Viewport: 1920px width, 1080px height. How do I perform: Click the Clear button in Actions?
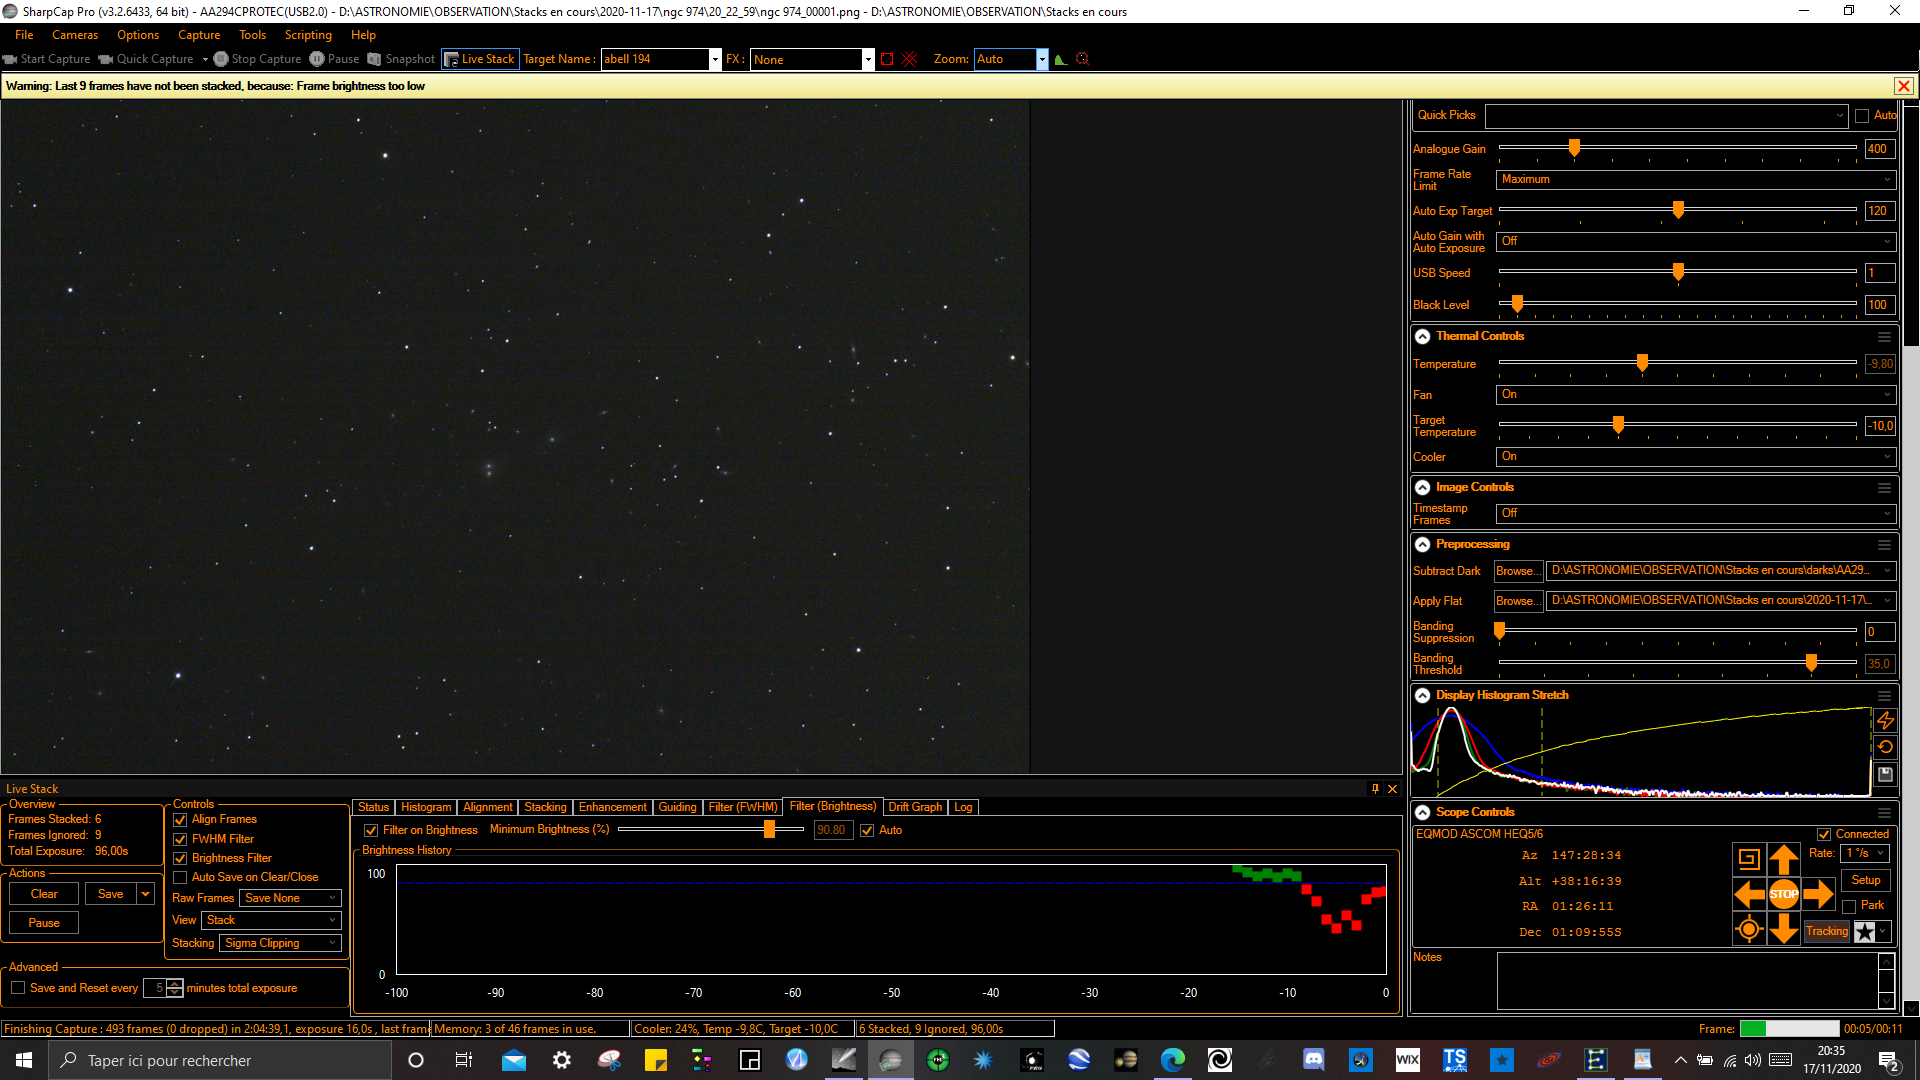pos(44,894)
